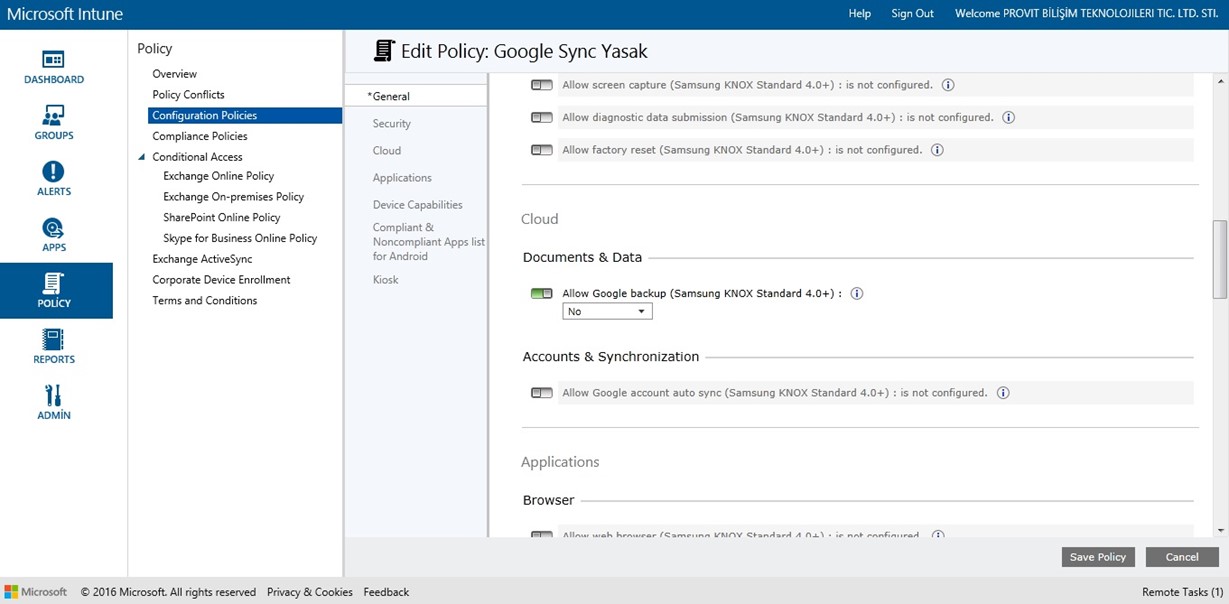Screen dimensions: 1229x604
Task: Open Remote Tasks (1) panel
Action: tap(1182, 592)
